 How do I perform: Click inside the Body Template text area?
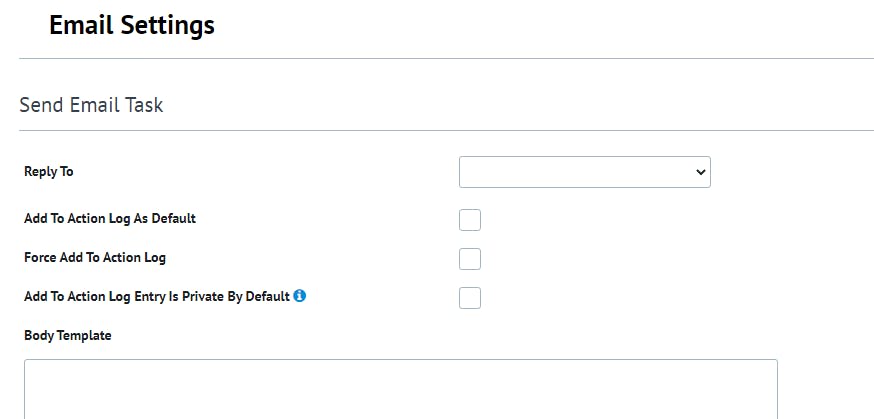[x=400, y=390]
